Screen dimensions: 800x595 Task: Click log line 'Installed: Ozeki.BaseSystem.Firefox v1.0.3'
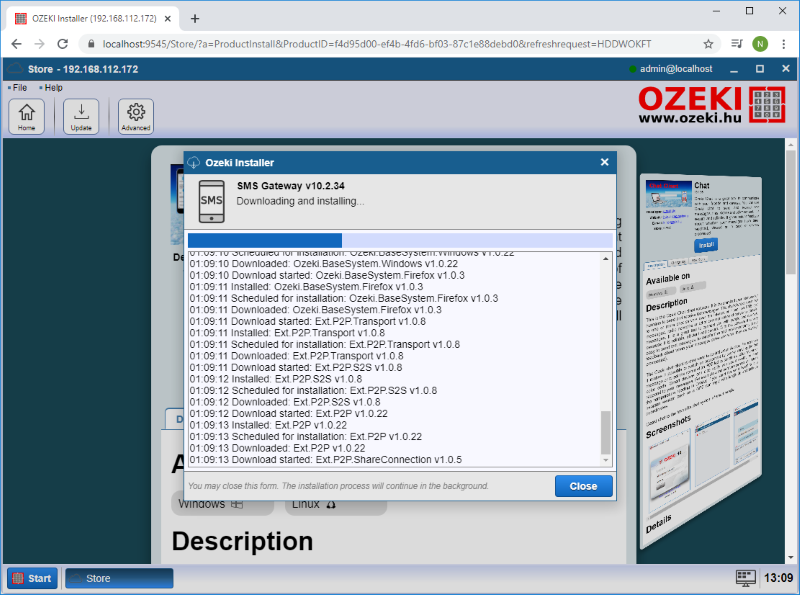[x=306, y=287]
